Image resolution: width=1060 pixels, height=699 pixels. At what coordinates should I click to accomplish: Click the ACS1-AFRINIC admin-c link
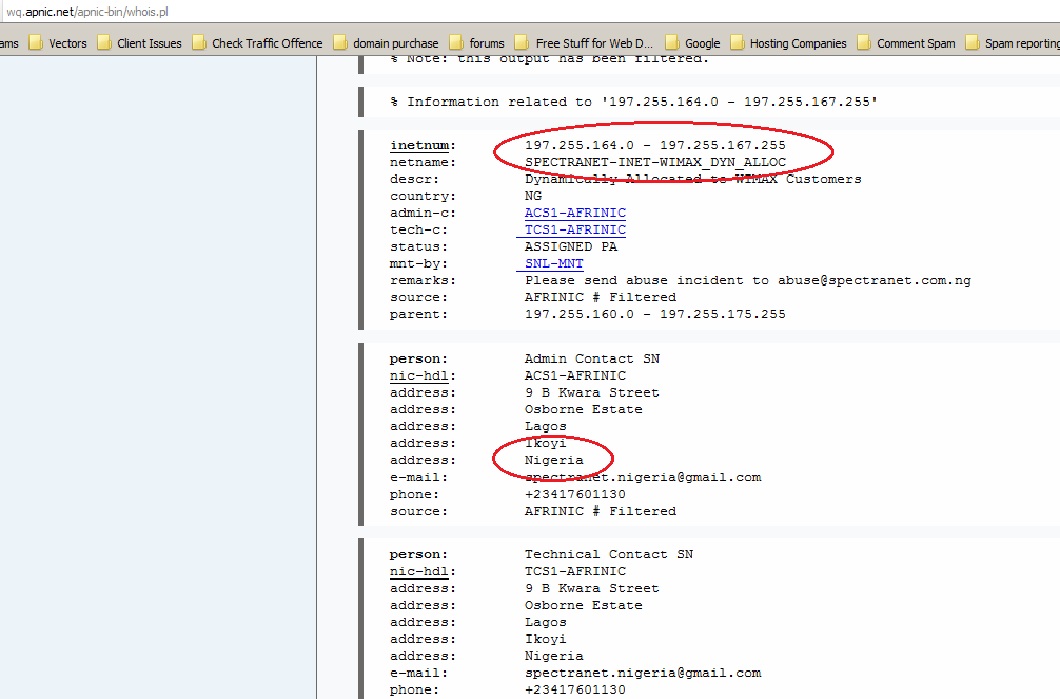575,213
